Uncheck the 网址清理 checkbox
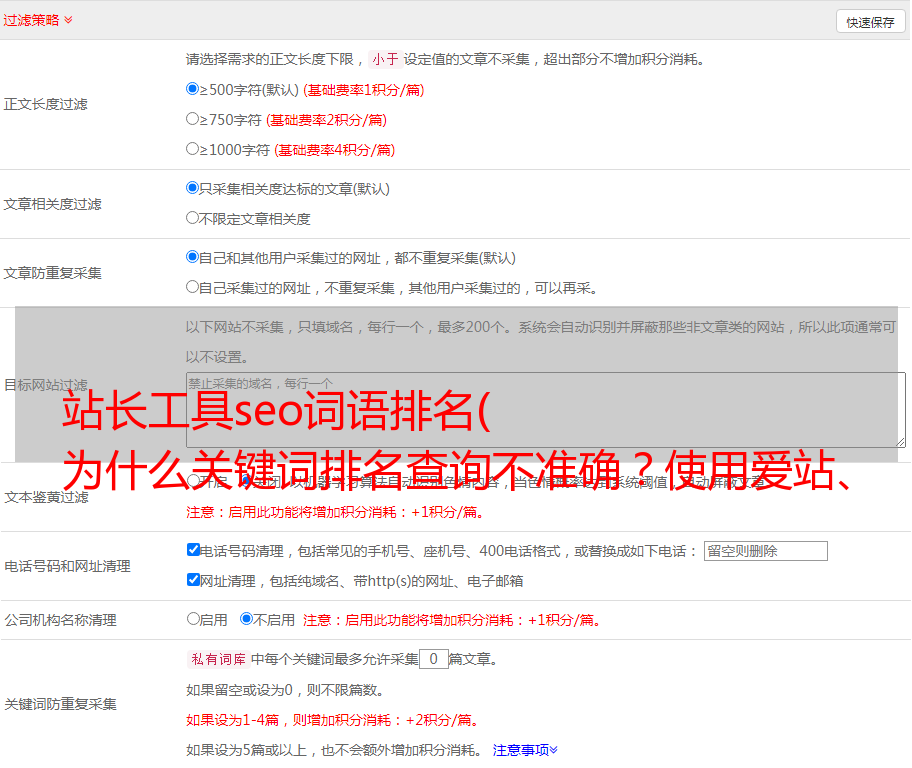Viewport: 912px width, 768px height. click(x=193, y=579)
